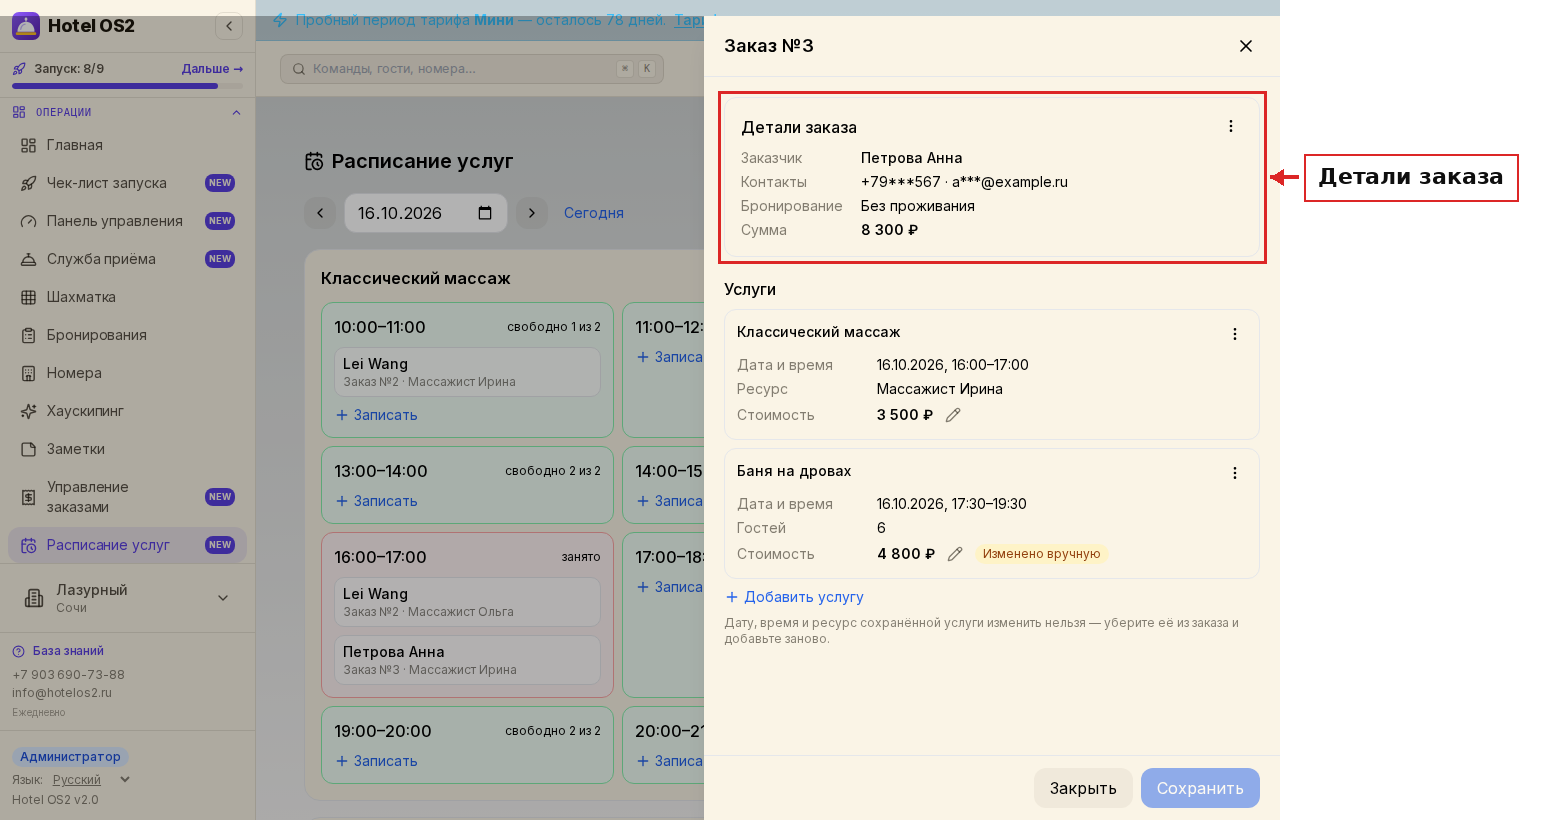The height and width of the screenshot is (820, 1542).
Task: Edit the 4 800 ₽ price pencil icon
Action: 955,554
